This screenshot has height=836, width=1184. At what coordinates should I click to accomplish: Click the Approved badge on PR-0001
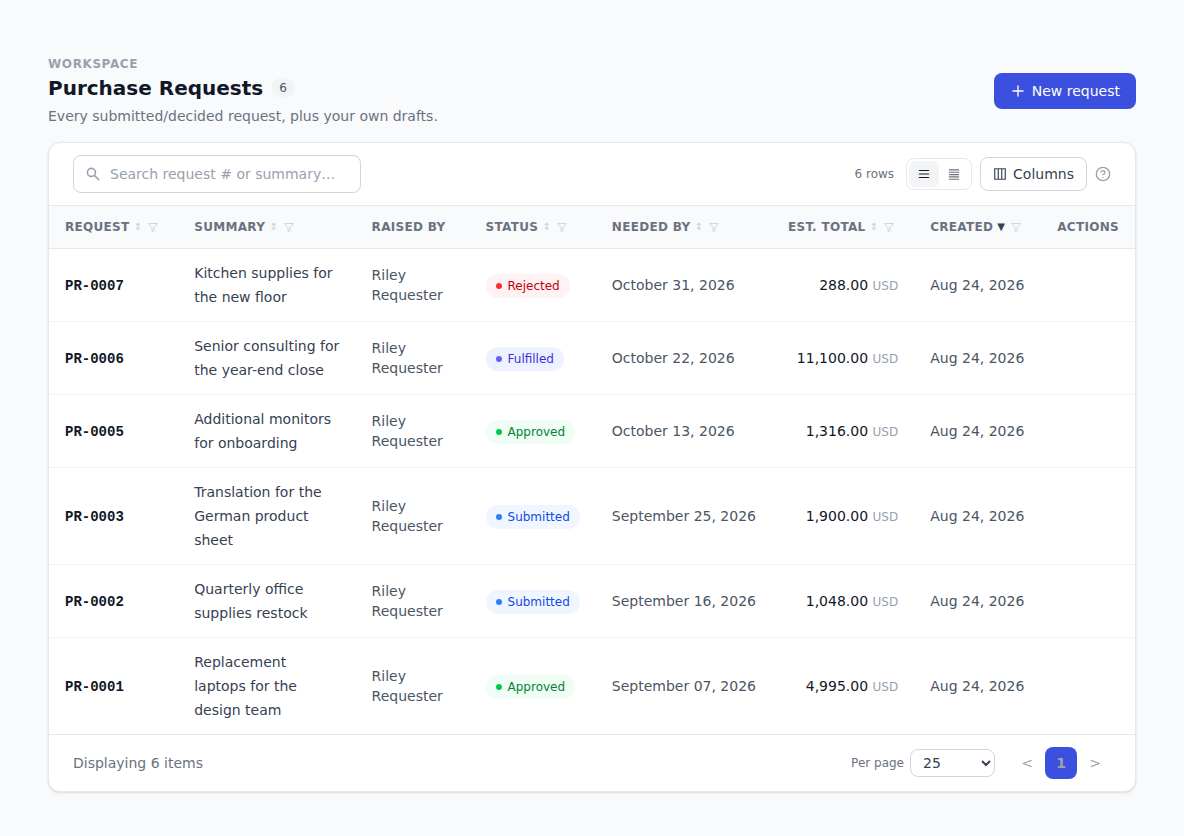pyautogui.click(x=530, y=686)
